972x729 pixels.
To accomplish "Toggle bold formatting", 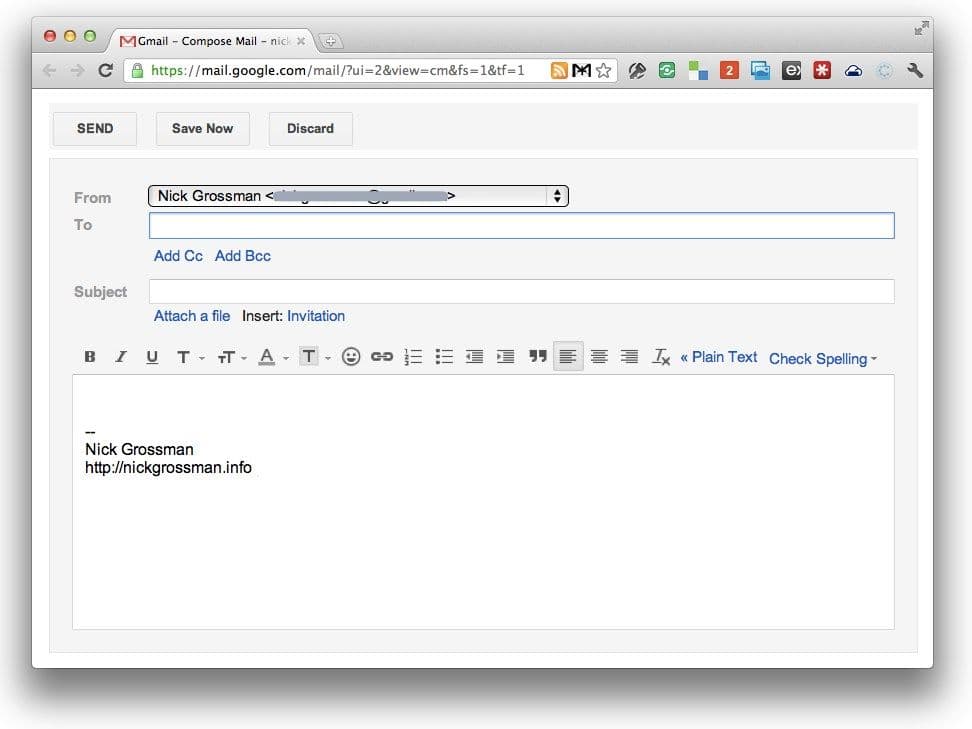I will [90, 357].
